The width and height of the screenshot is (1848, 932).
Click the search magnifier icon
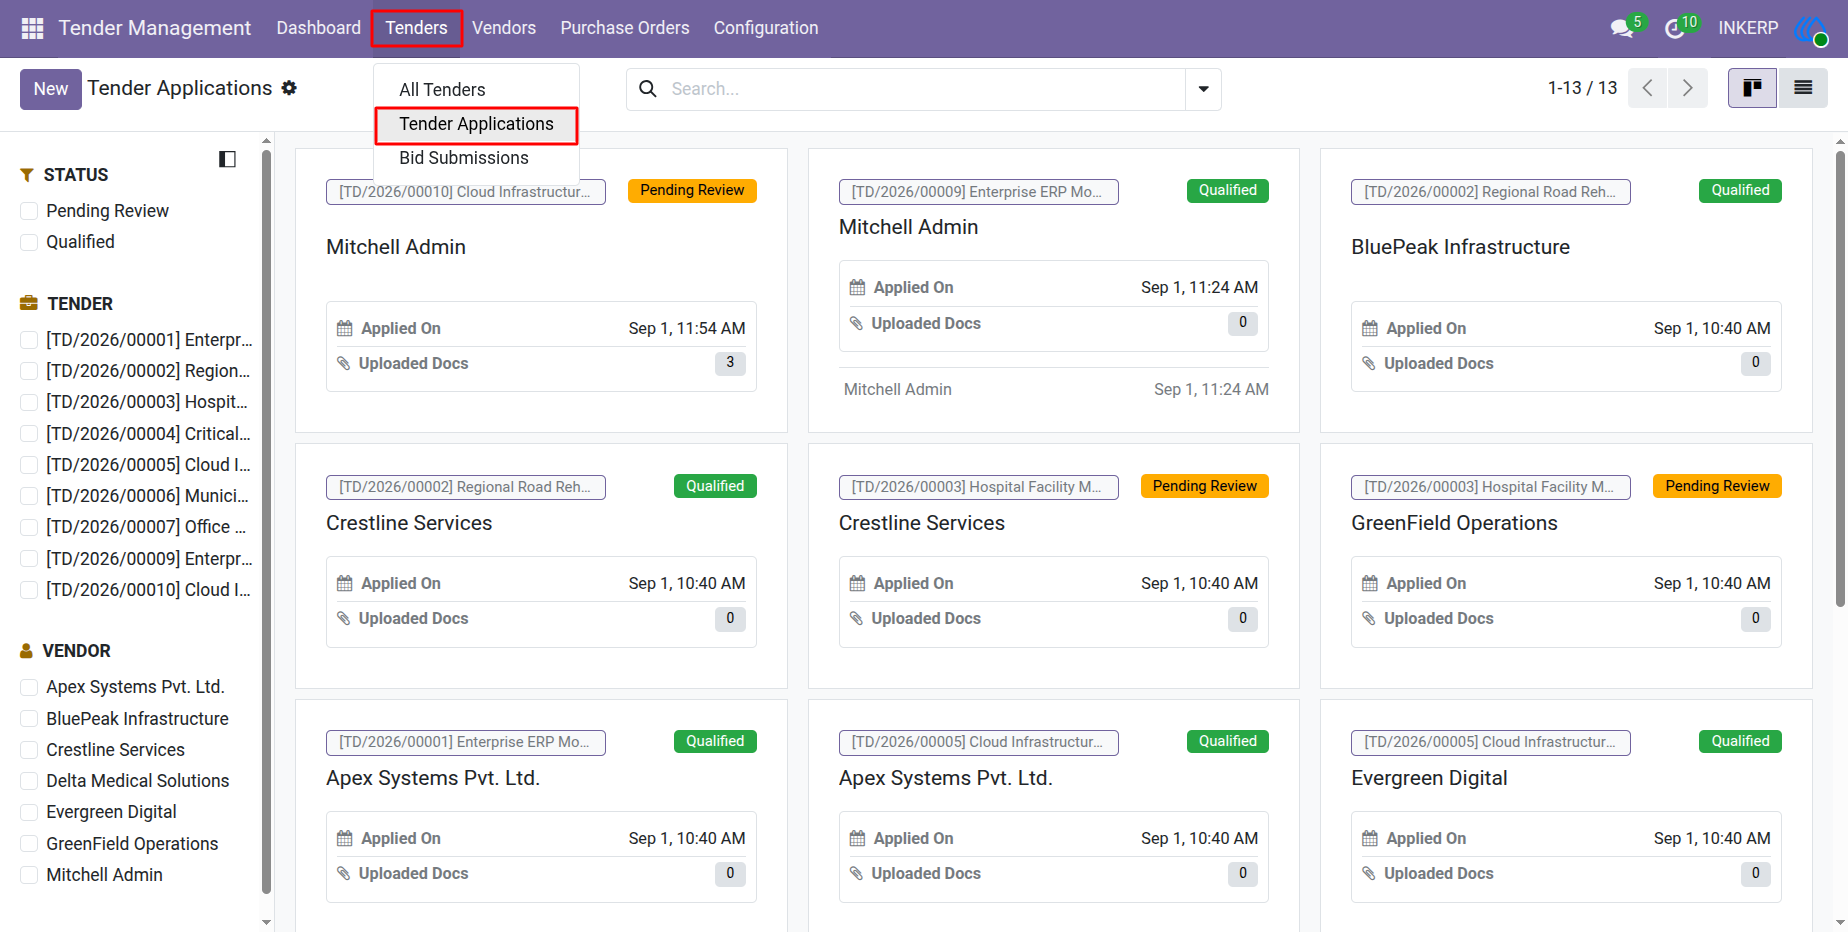click(x=648, y=89)
